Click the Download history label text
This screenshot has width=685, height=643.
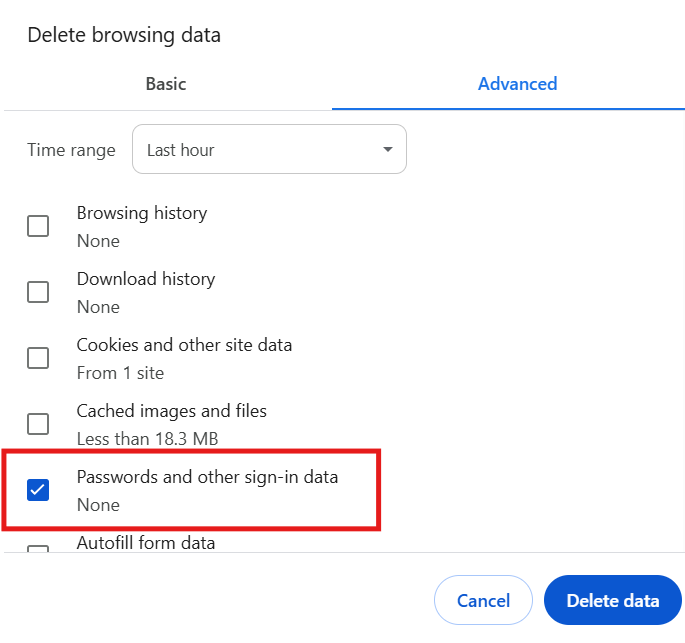tap(146, 279)
